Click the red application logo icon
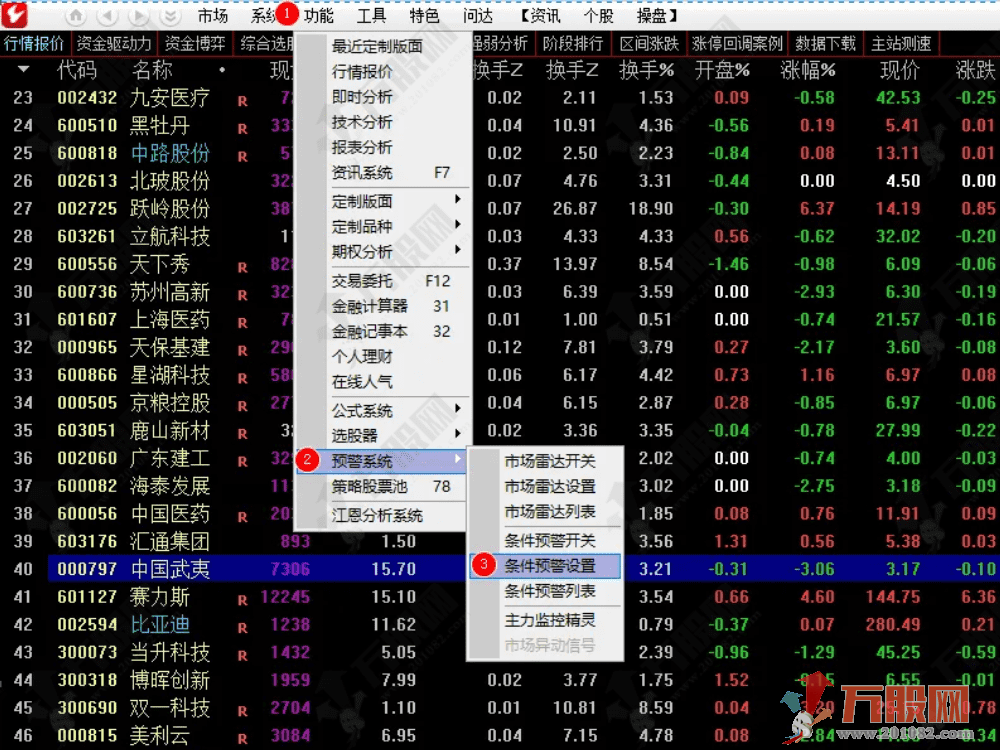This screenshot has height=750, width=1000. point(14,15)
